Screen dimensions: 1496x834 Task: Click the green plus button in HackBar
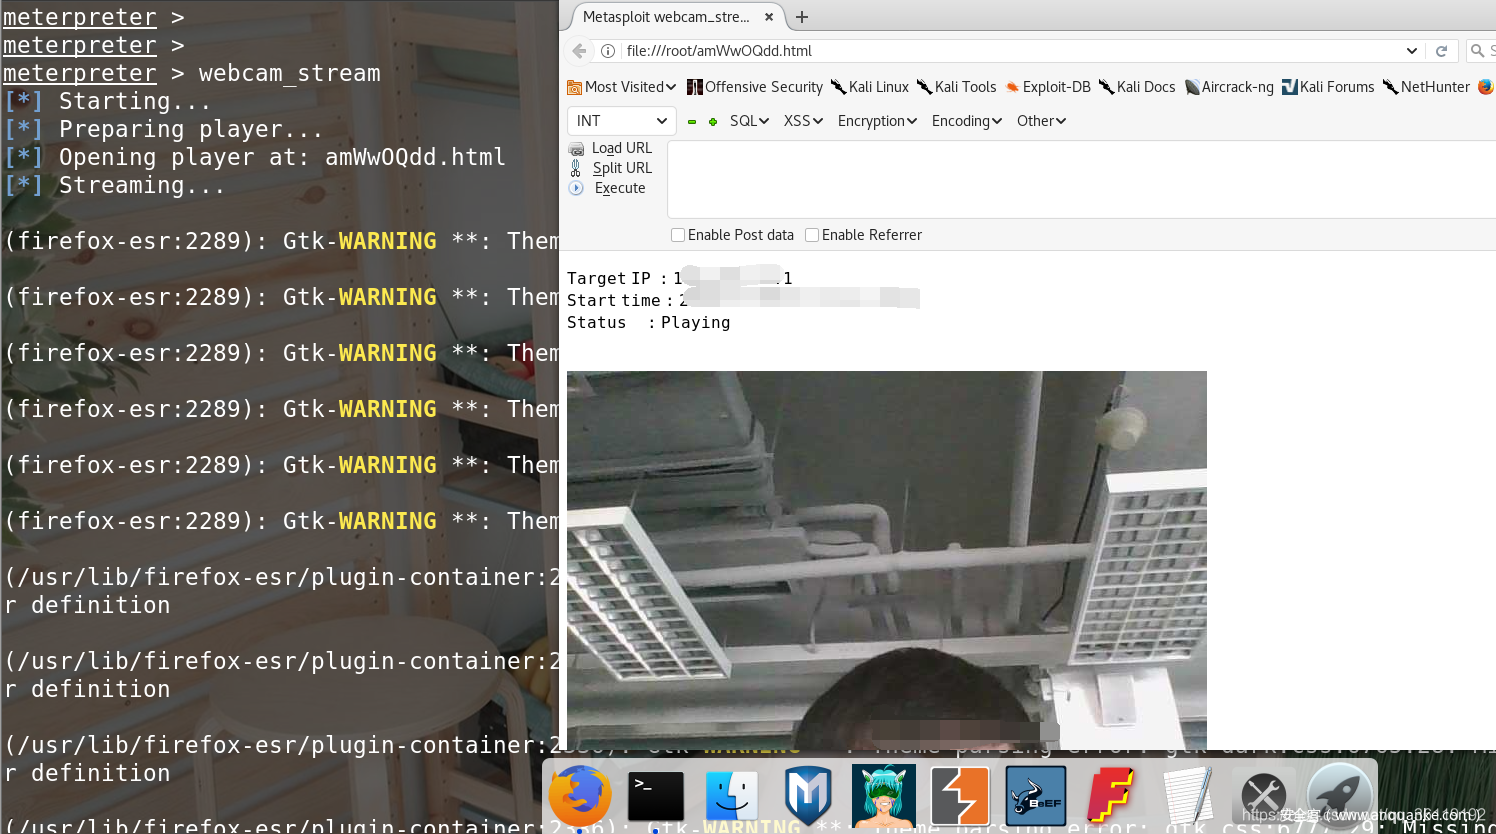pos(713,122)
